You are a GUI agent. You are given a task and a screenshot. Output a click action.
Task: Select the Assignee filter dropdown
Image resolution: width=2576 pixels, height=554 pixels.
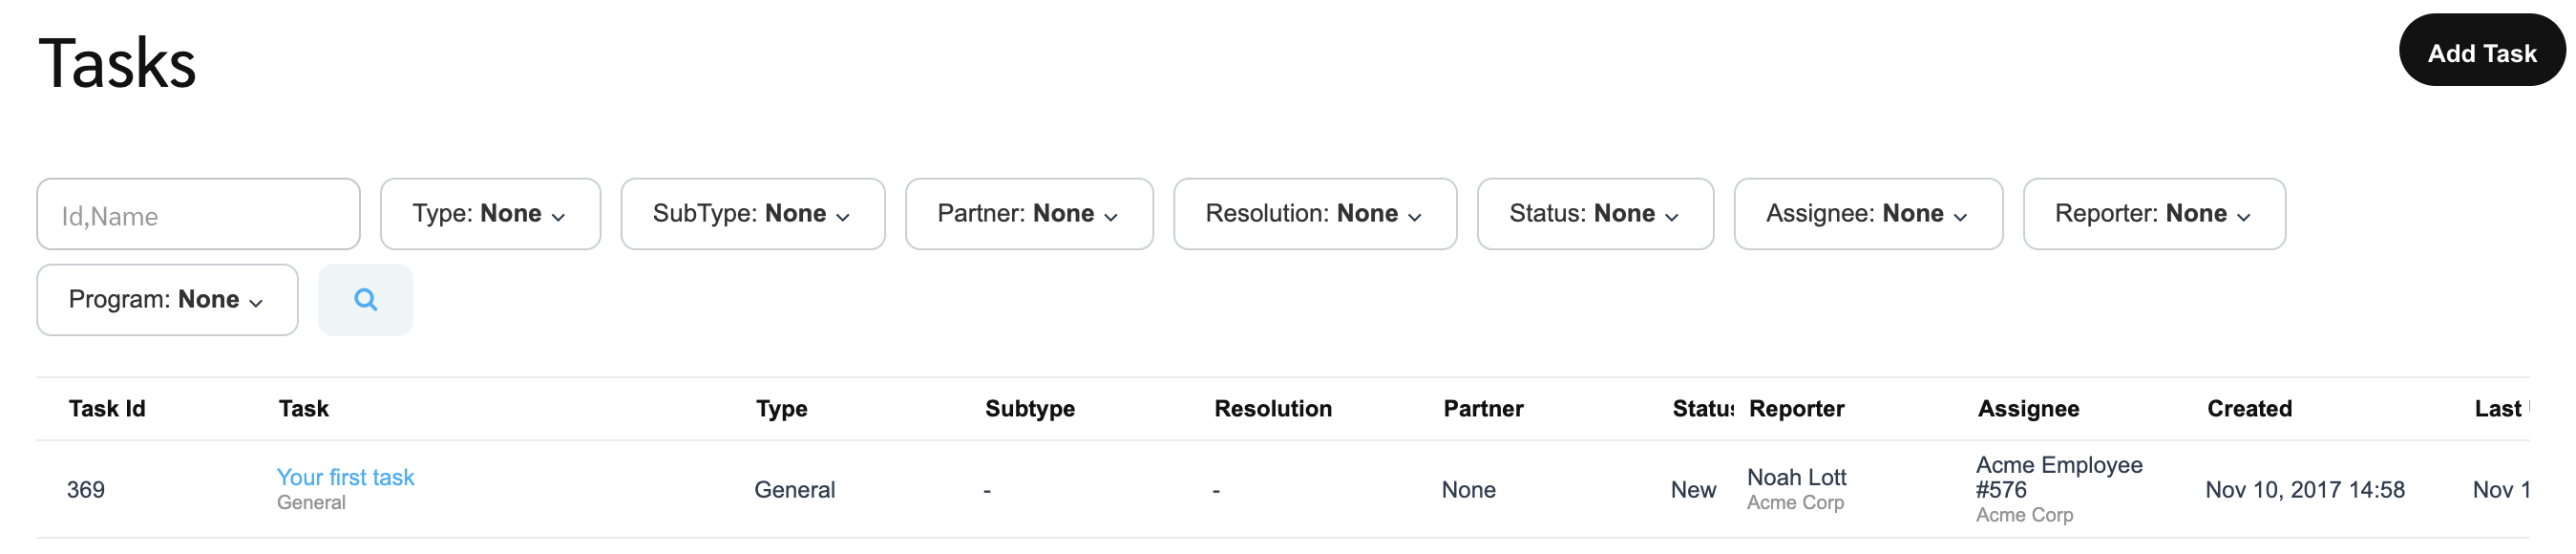coord(1867,214)
